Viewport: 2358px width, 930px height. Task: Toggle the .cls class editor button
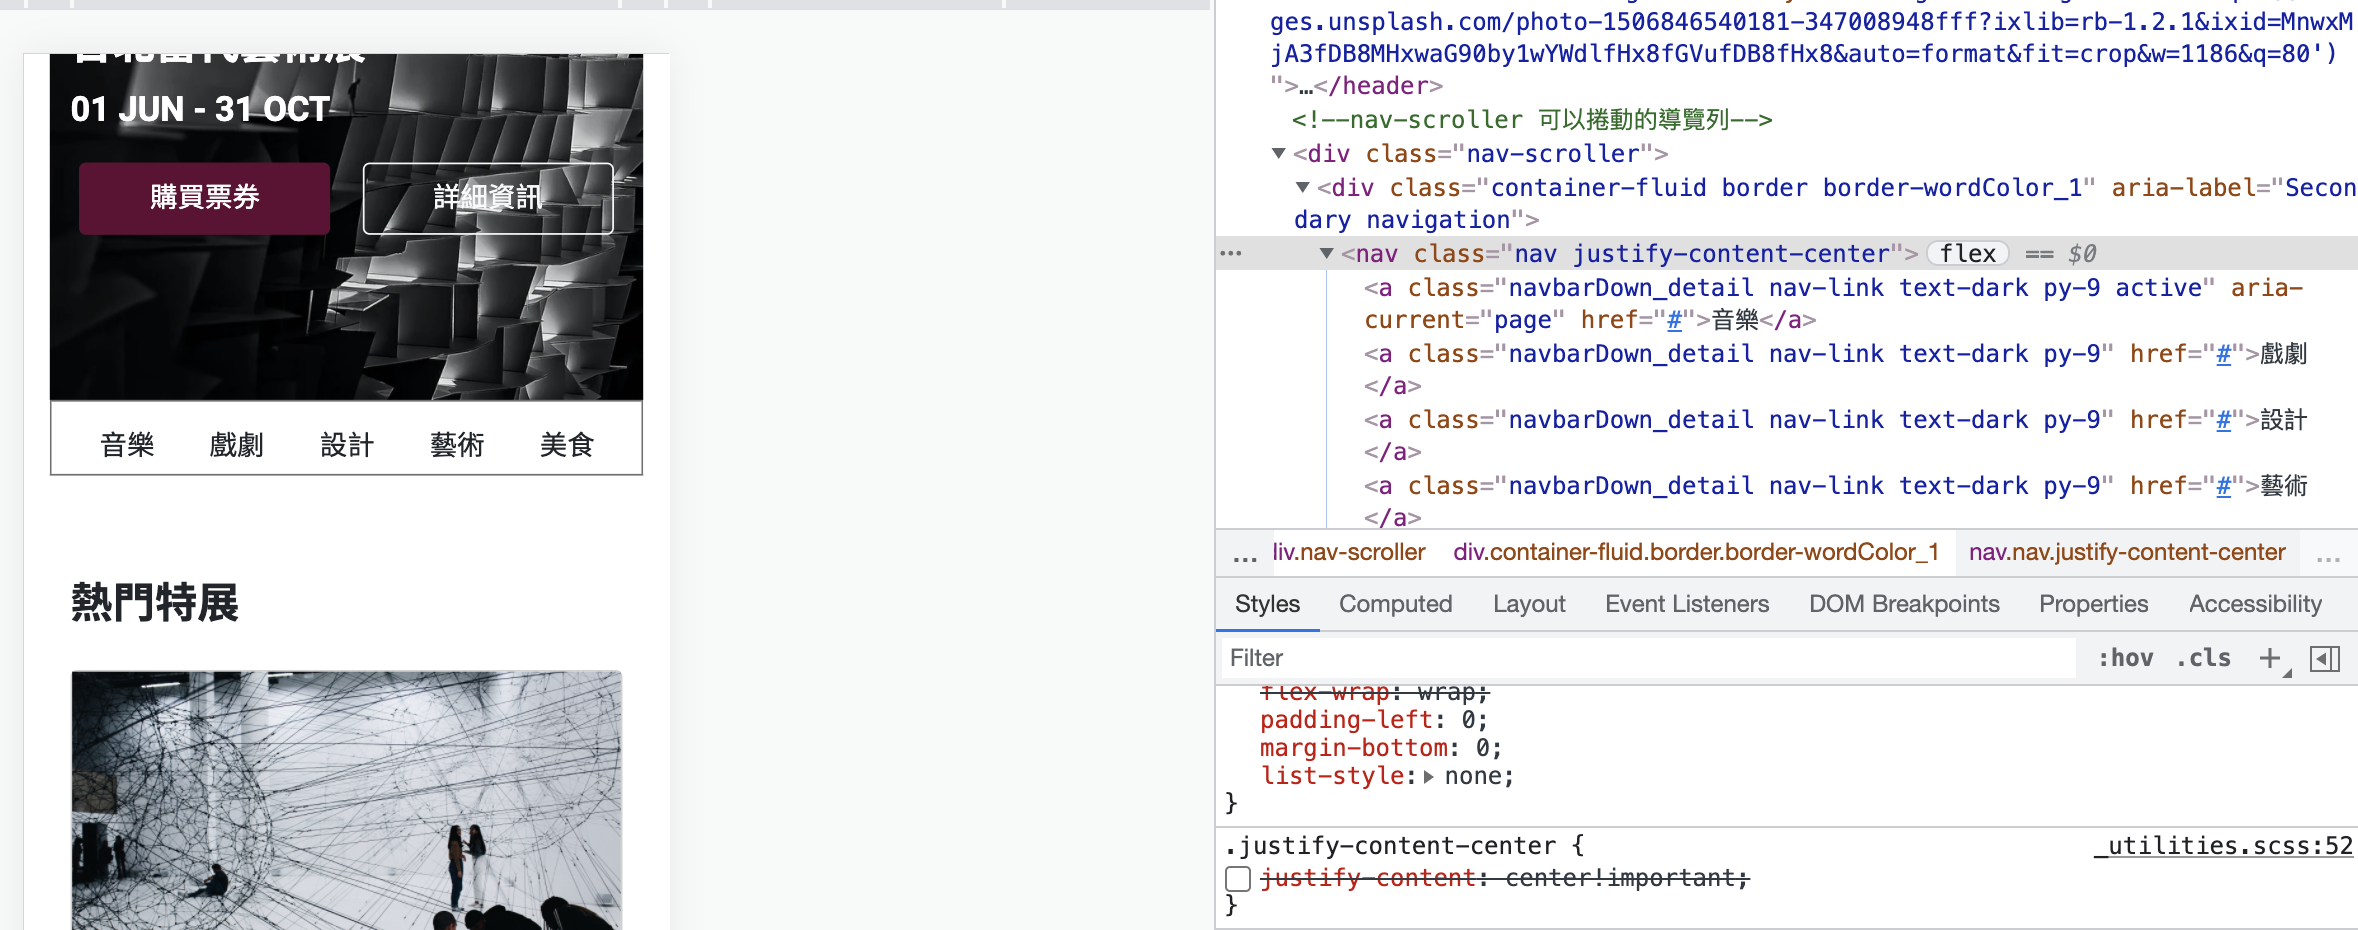coord(2203,658)
